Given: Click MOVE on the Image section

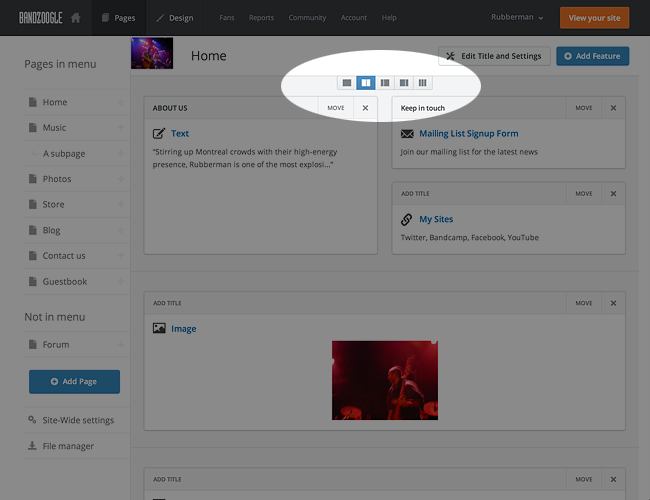Looking at the screenshot, I should point(584,303).
